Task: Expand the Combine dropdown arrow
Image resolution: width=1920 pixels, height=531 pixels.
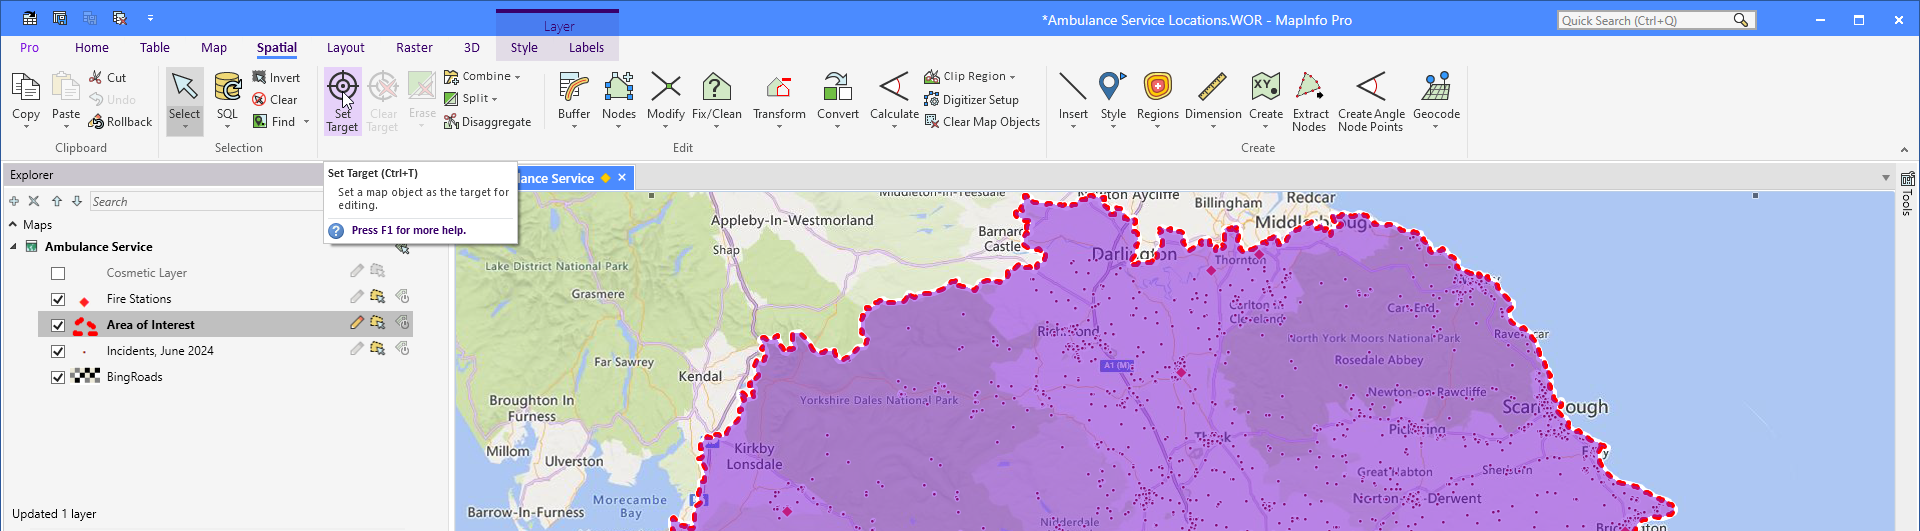Action: tap(517, 77)
